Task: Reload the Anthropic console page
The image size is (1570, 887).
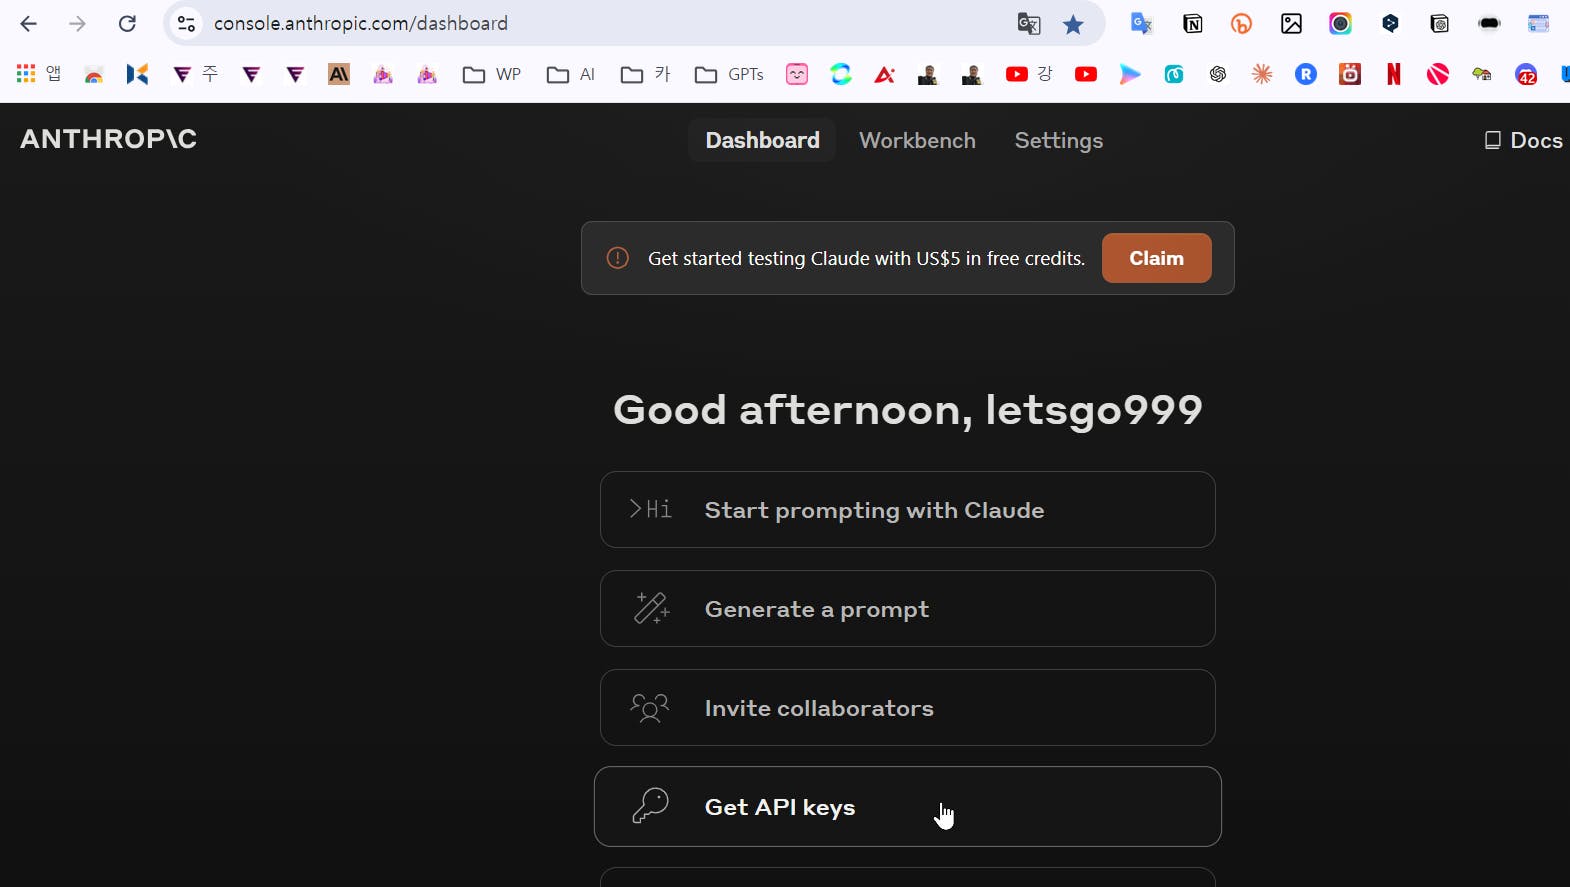Action: (x=127, y=23)
